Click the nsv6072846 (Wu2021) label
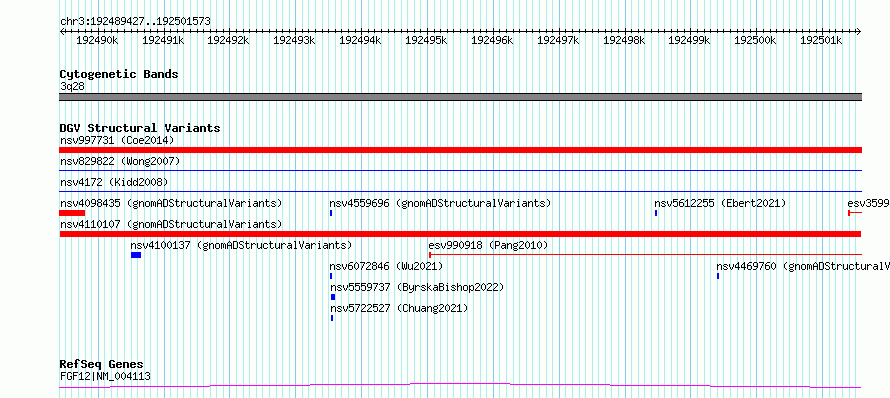This screenshot has height=398, width=890. 386,266
